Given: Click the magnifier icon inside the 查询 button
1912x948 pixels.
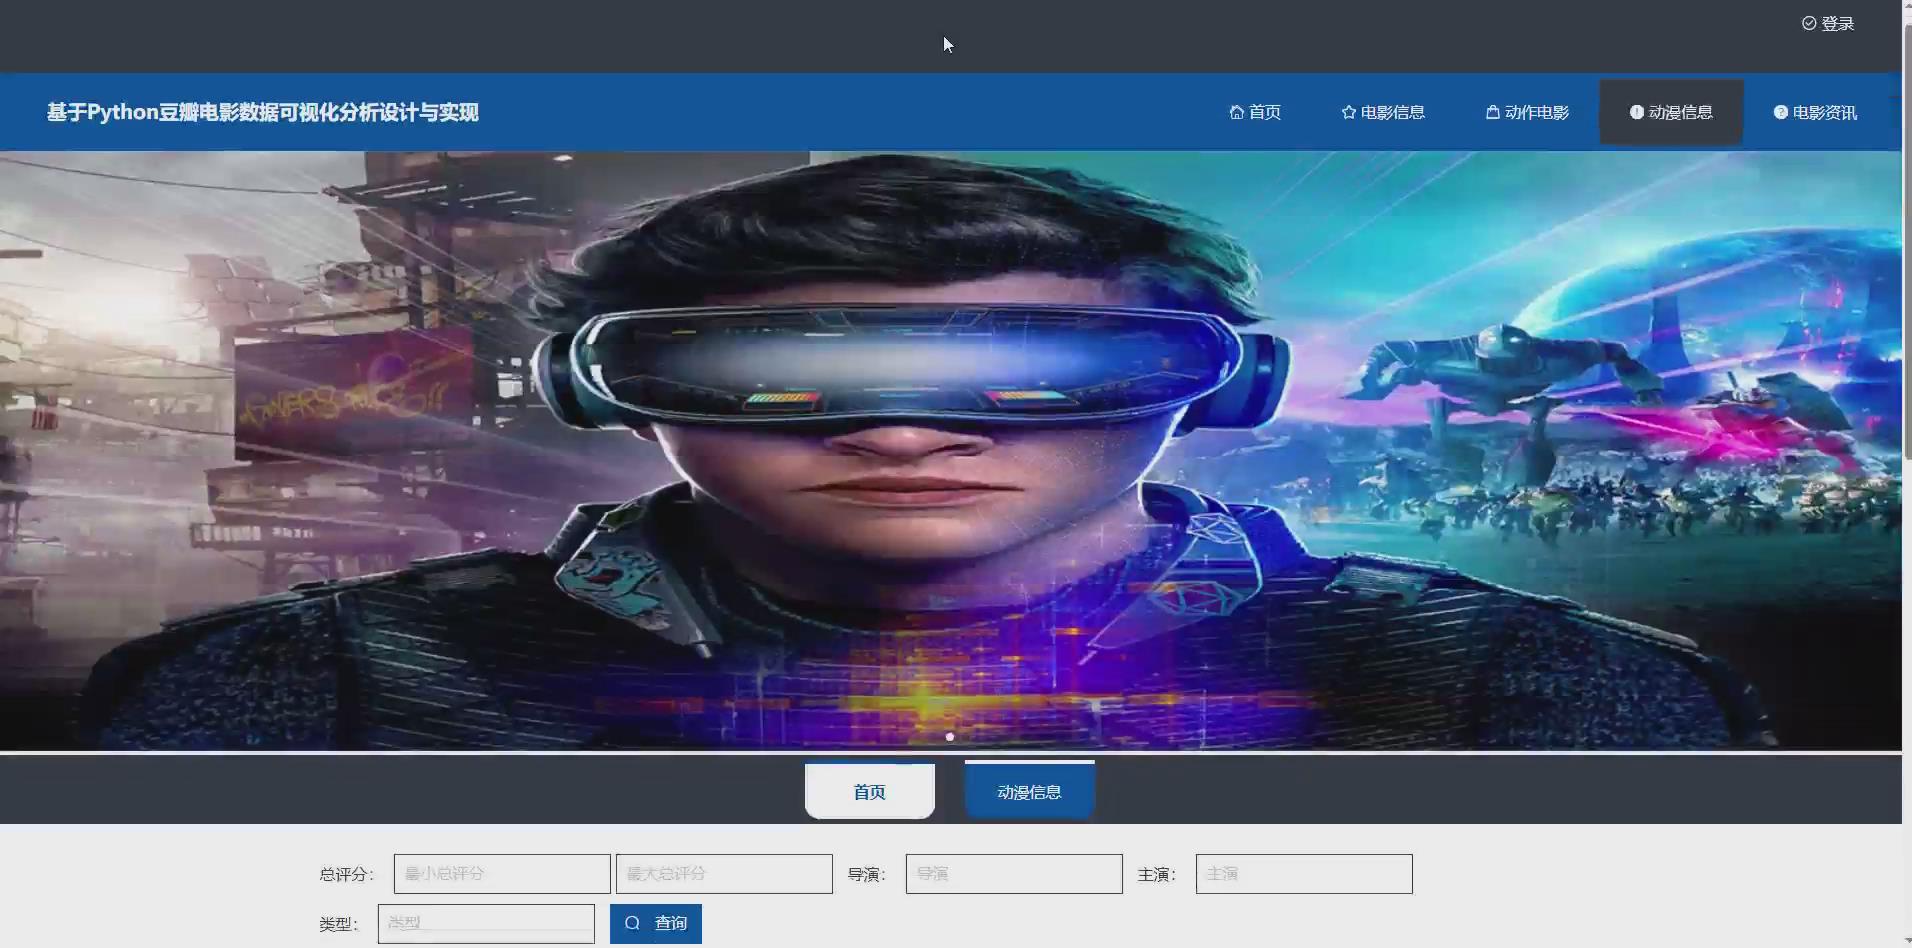Looking at the screenshot, I should tap(634, 923).
